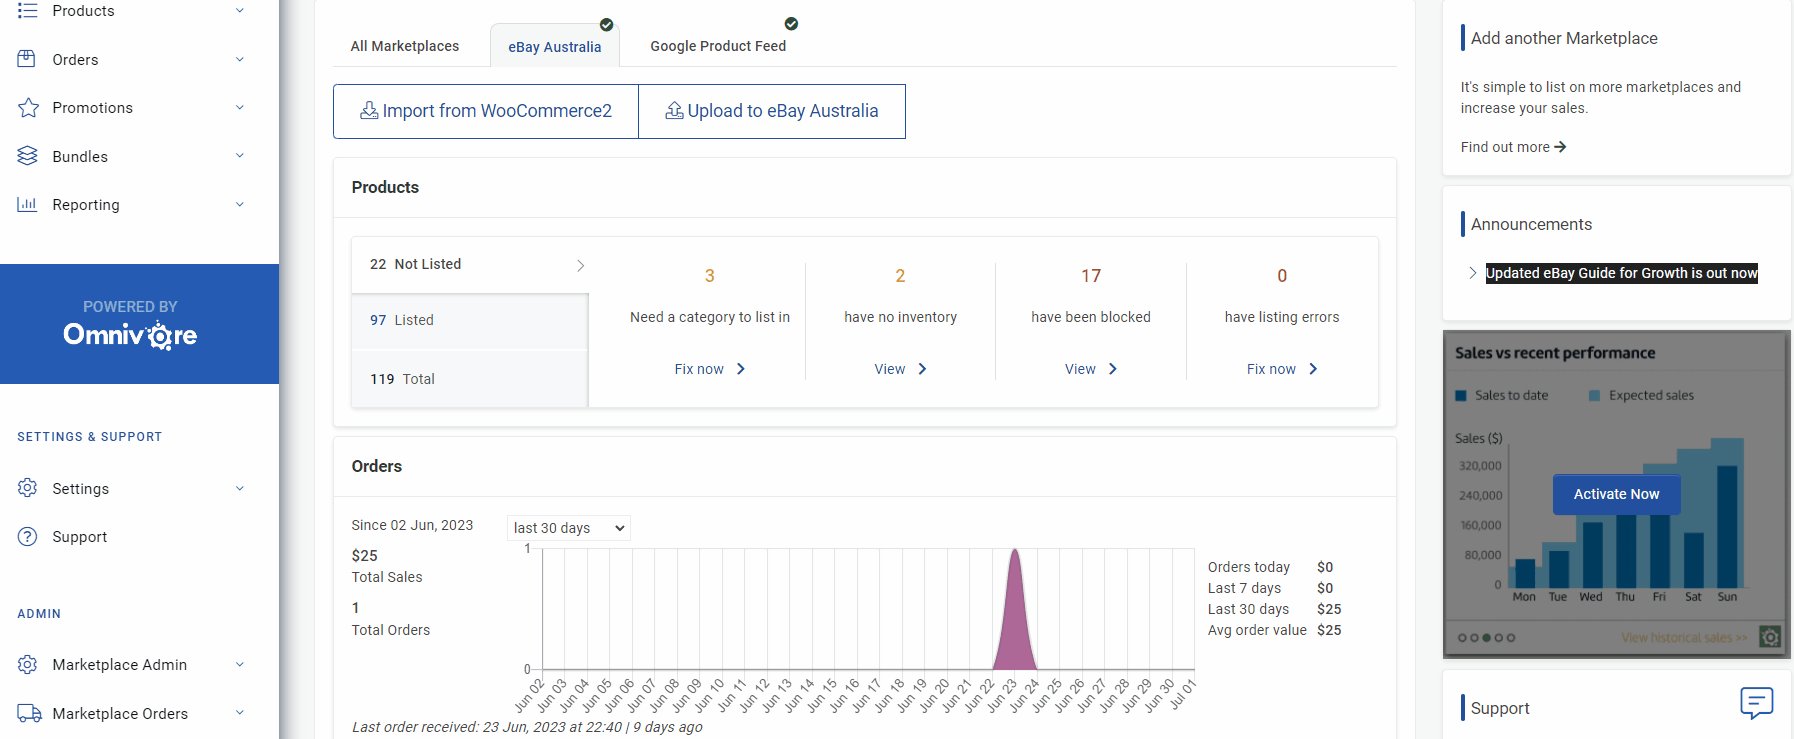Select the 22 Not Listed row

tap(470, 264)
